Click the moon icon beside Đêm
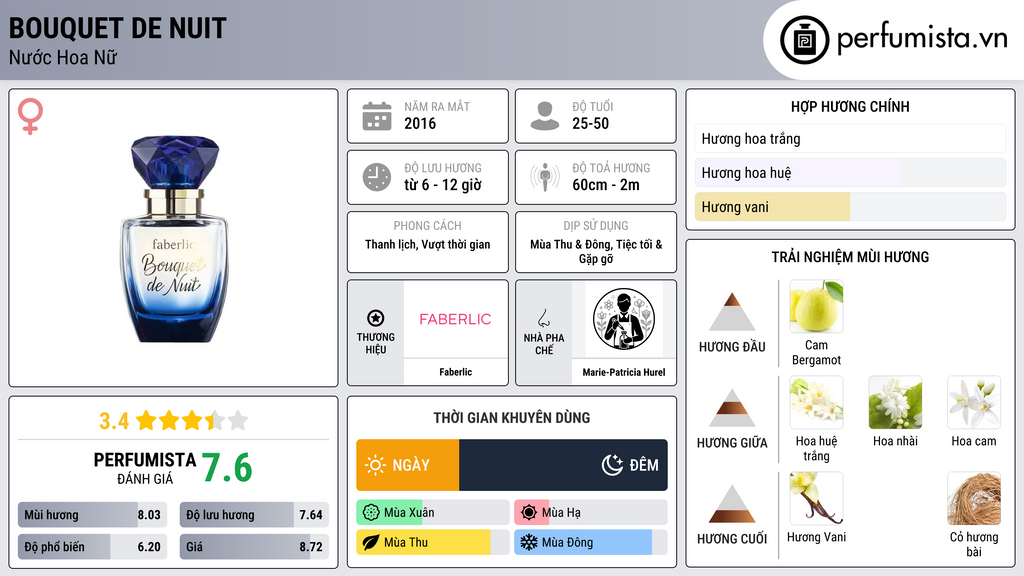Viewport: 1024px width, 576px height. point(612,465)
